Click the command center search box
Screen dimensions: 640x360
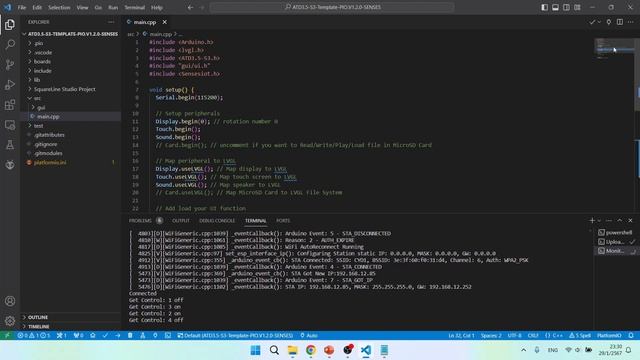pos(332,7)
